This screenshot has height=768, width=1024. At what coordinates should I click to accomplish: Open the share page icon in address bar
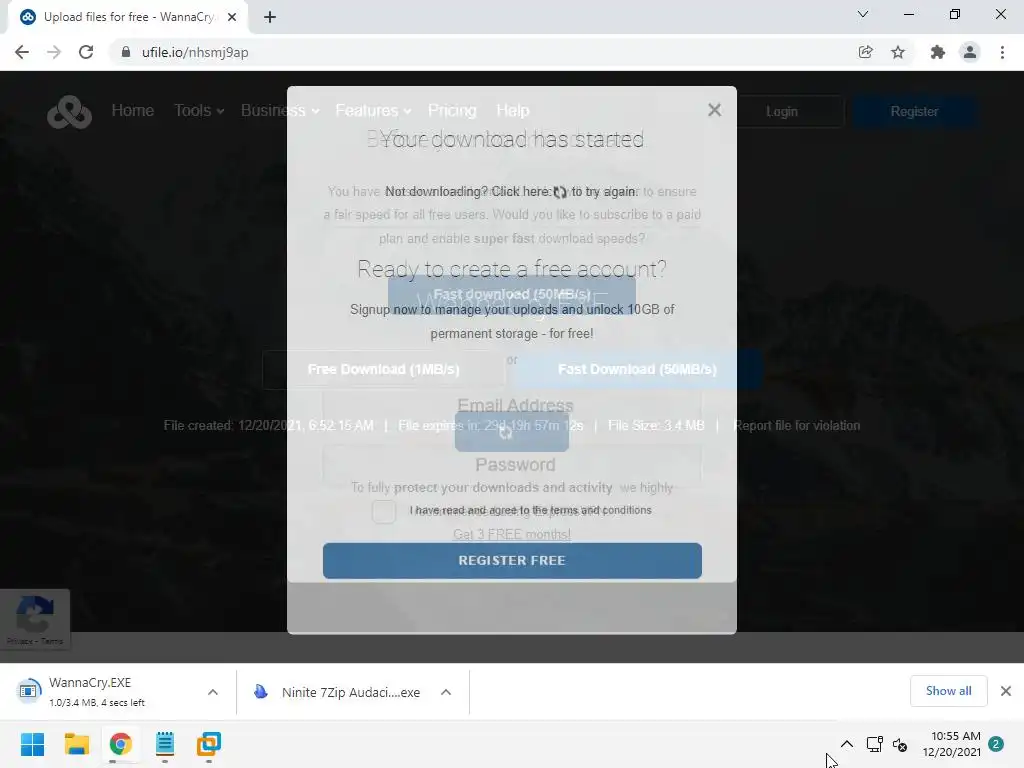click(x=865, y=52)
